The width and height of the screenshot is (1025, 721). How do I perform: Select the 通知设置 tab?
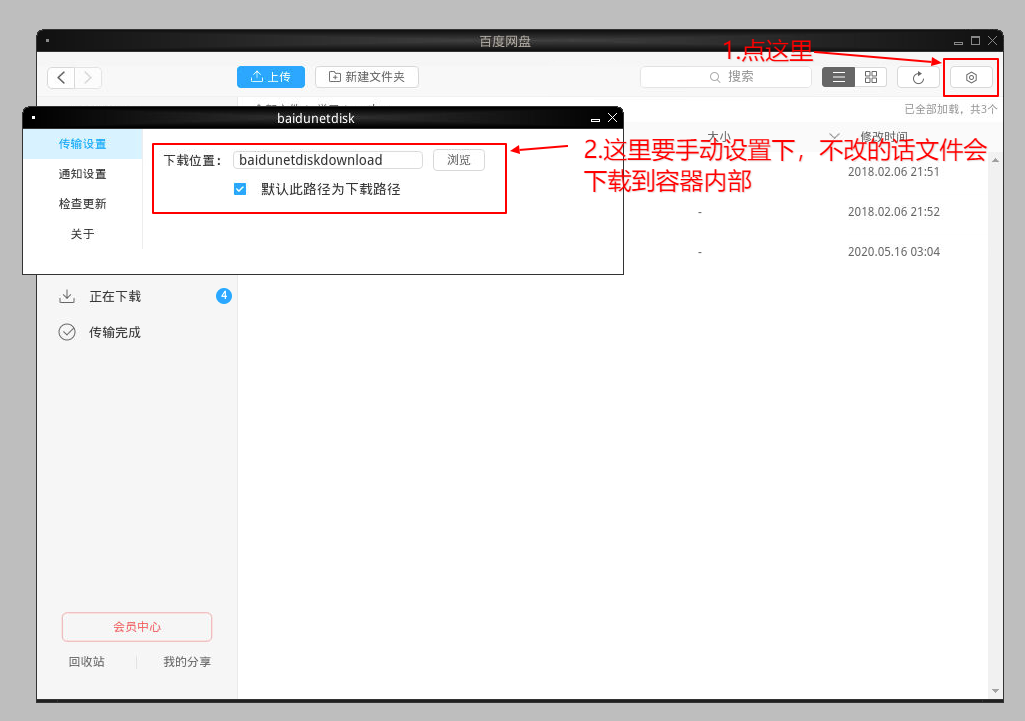[82, 174]
